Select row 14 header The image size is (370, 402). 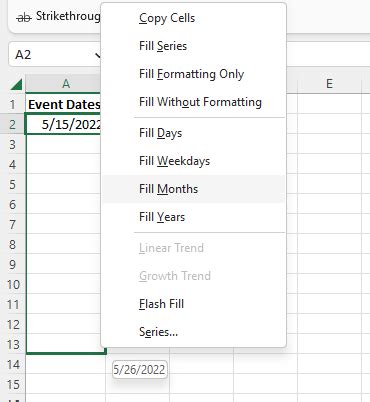[x=13, y=365]
